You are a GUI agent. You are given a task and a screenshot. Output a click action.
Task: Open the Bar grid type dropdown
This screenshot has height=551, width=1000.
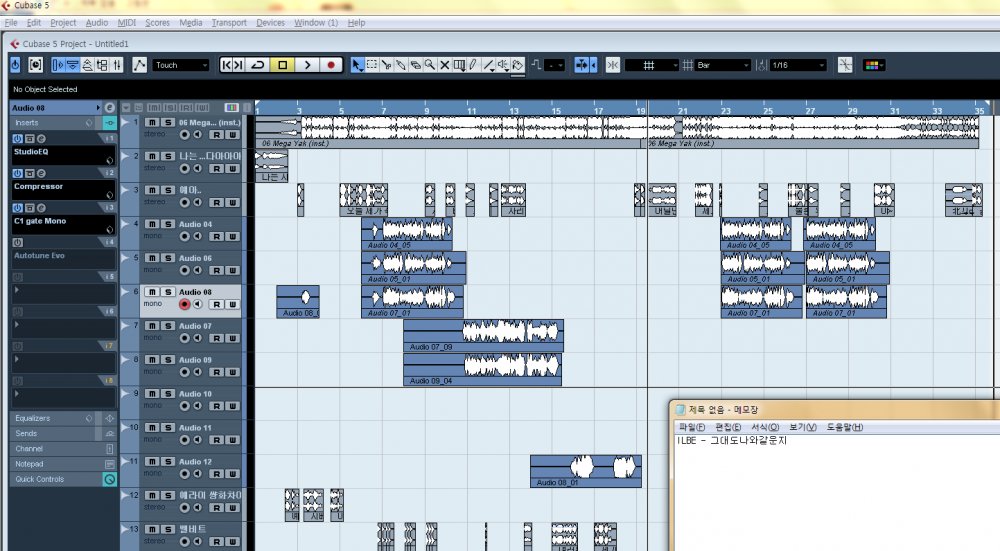(722, 65)
